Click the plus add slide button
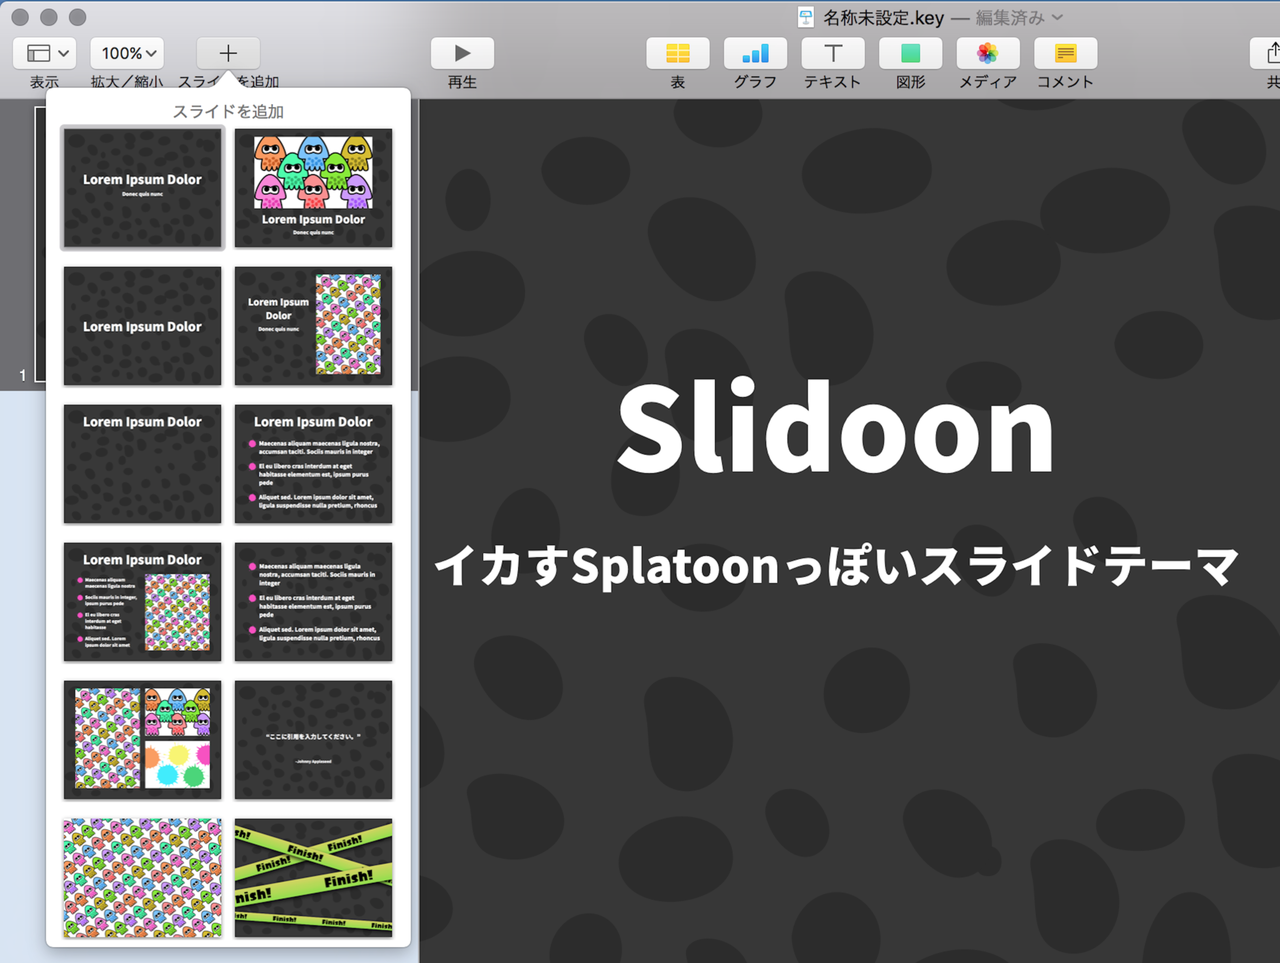Screen dimensions: 1280x963 click(x=228, y=53)
